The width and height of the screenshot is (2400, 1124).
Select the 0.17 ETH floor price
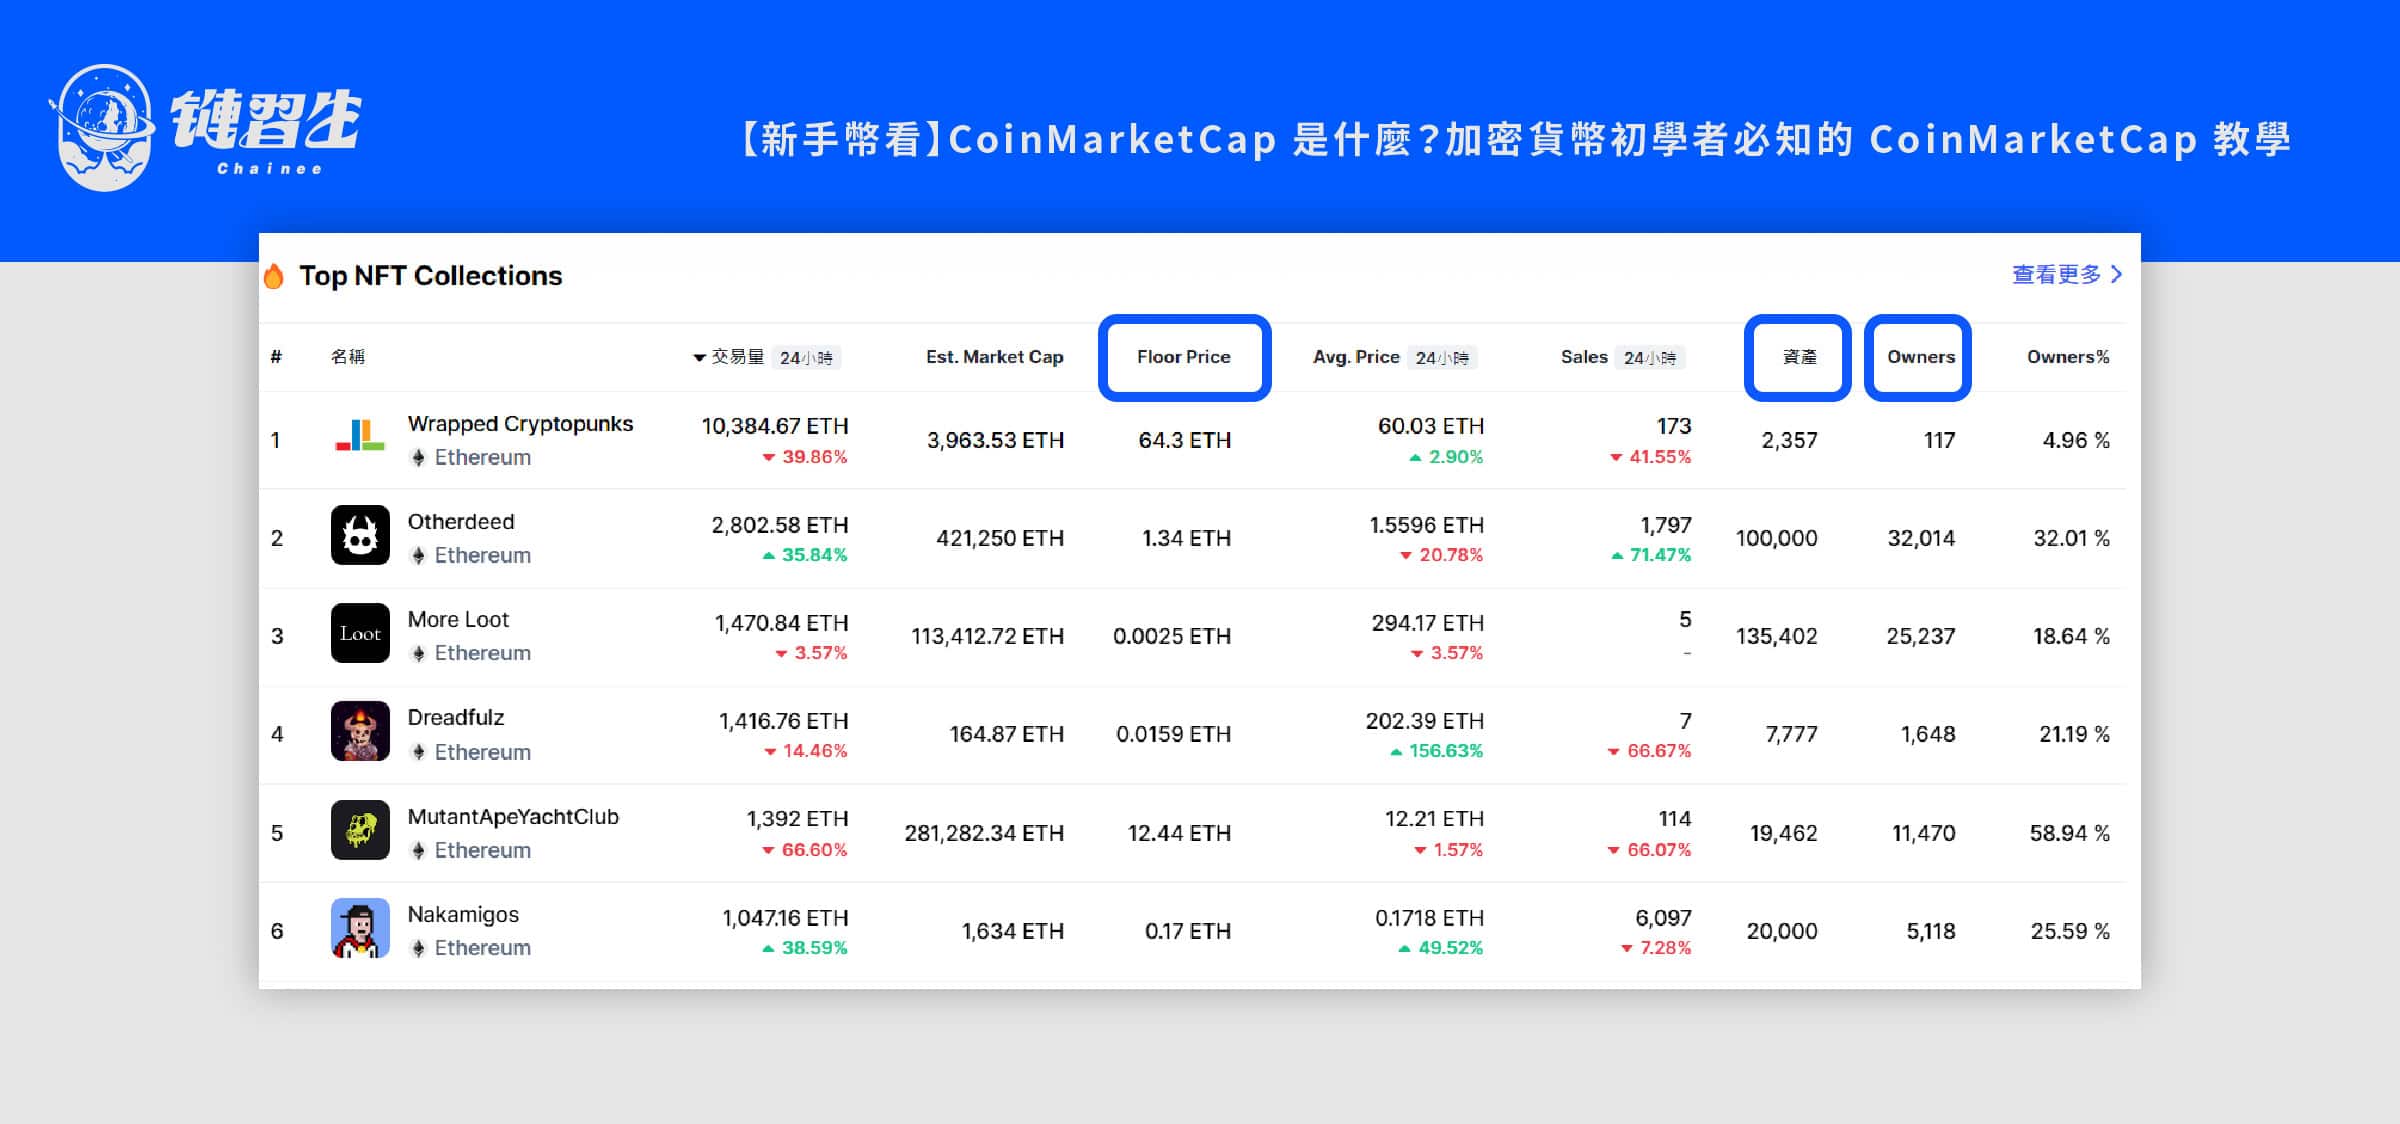coord(1188,931)
